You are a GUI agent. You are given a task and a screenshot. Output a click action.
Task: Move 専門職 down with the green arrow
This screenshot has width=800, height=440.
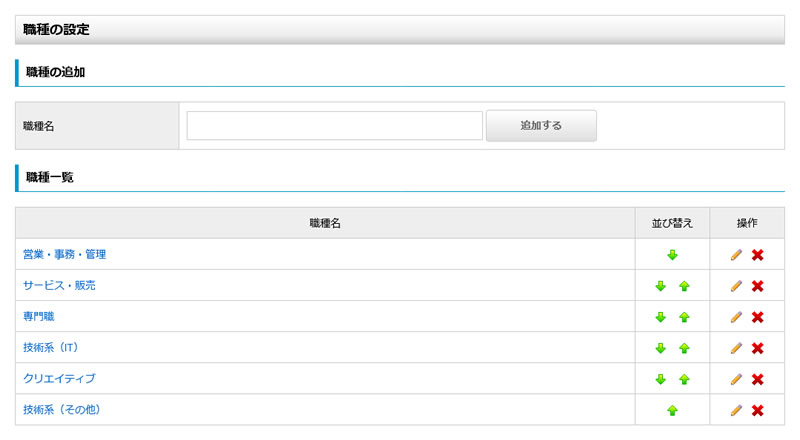660,317
